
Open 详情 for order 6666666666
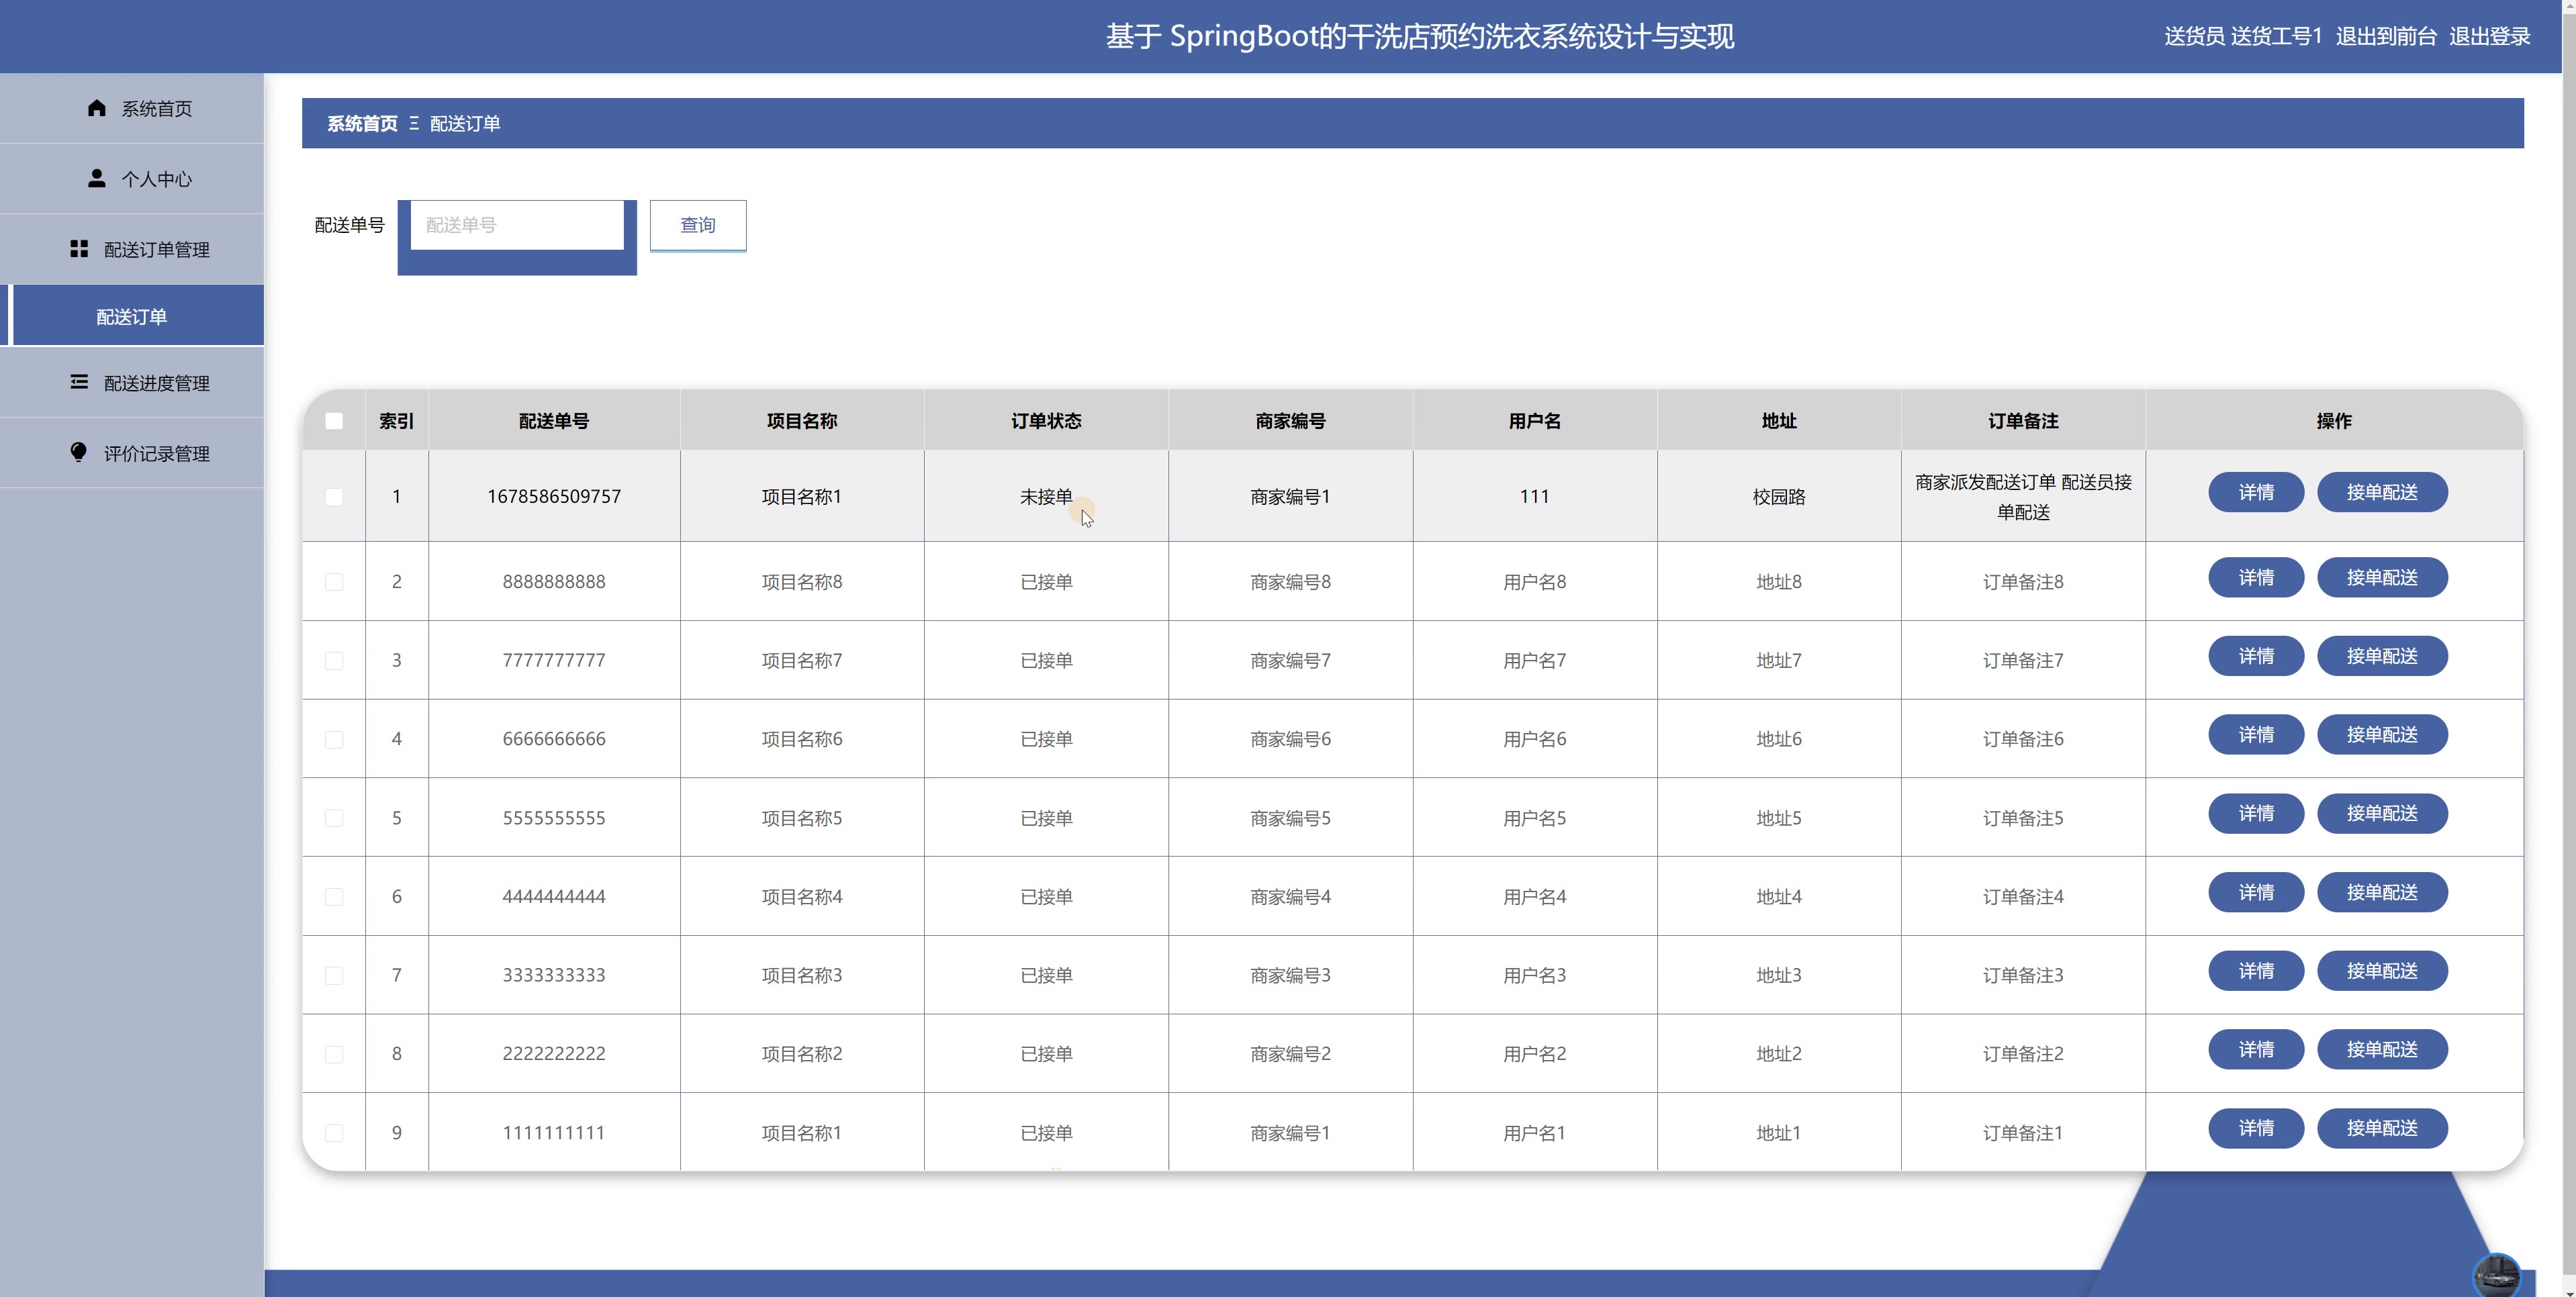point(2256,734)
